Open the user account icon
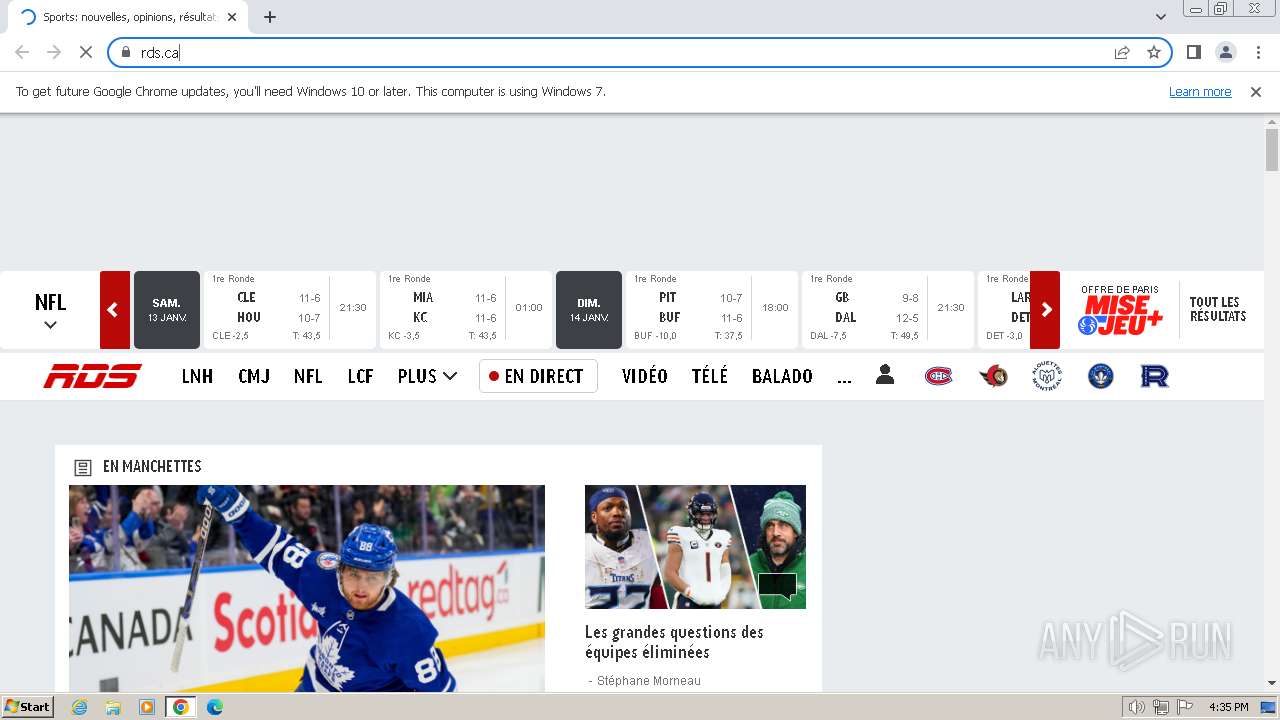This screenshot has width=1280, height=720. [884, 375]
